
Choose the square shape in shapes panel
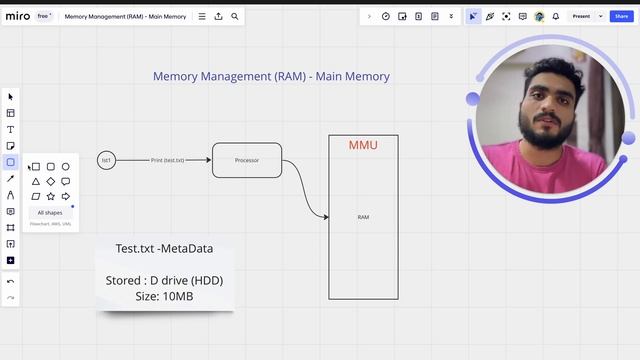(x=36, y=167)
